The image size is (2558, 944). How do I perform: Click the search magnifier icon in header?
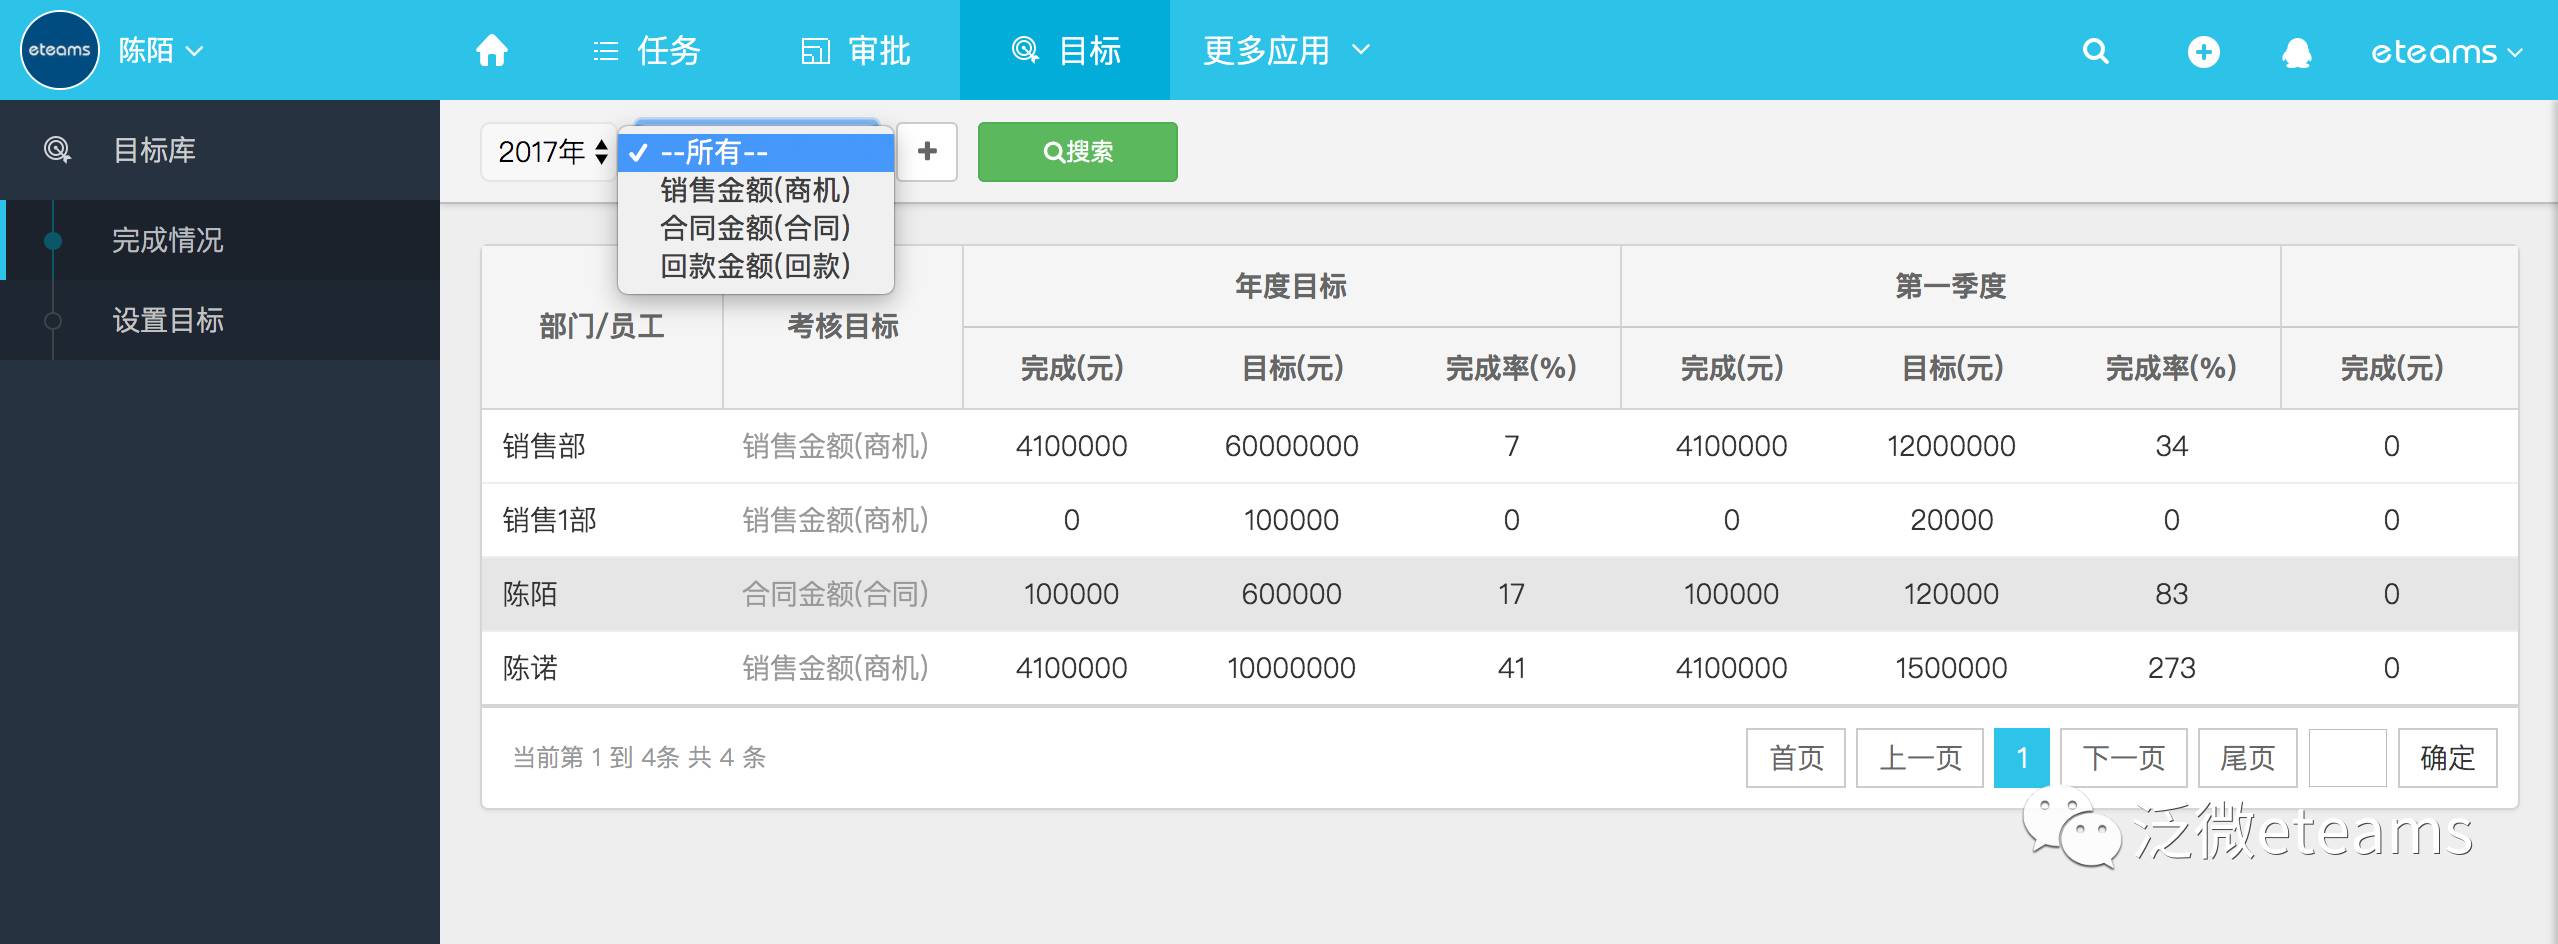pos(2095,51)
